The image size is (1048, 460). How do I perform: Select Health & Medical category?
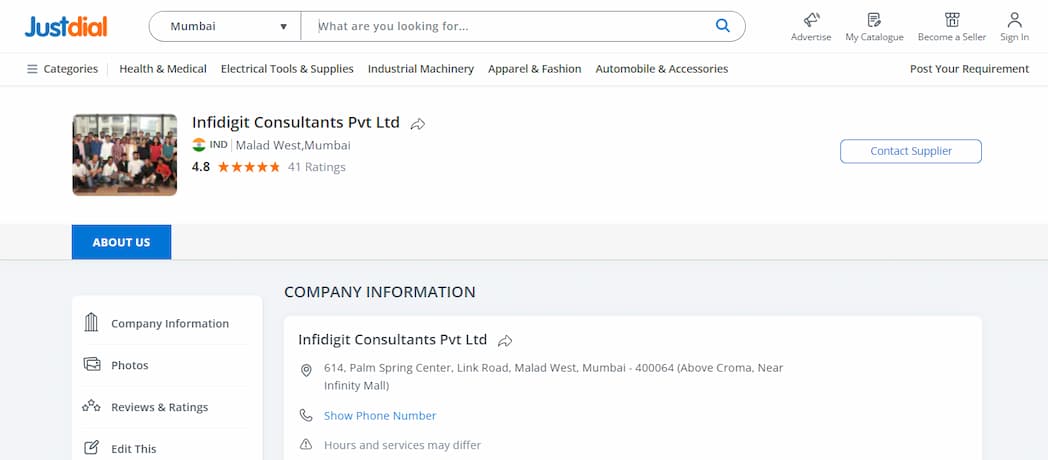pos(163,69)
